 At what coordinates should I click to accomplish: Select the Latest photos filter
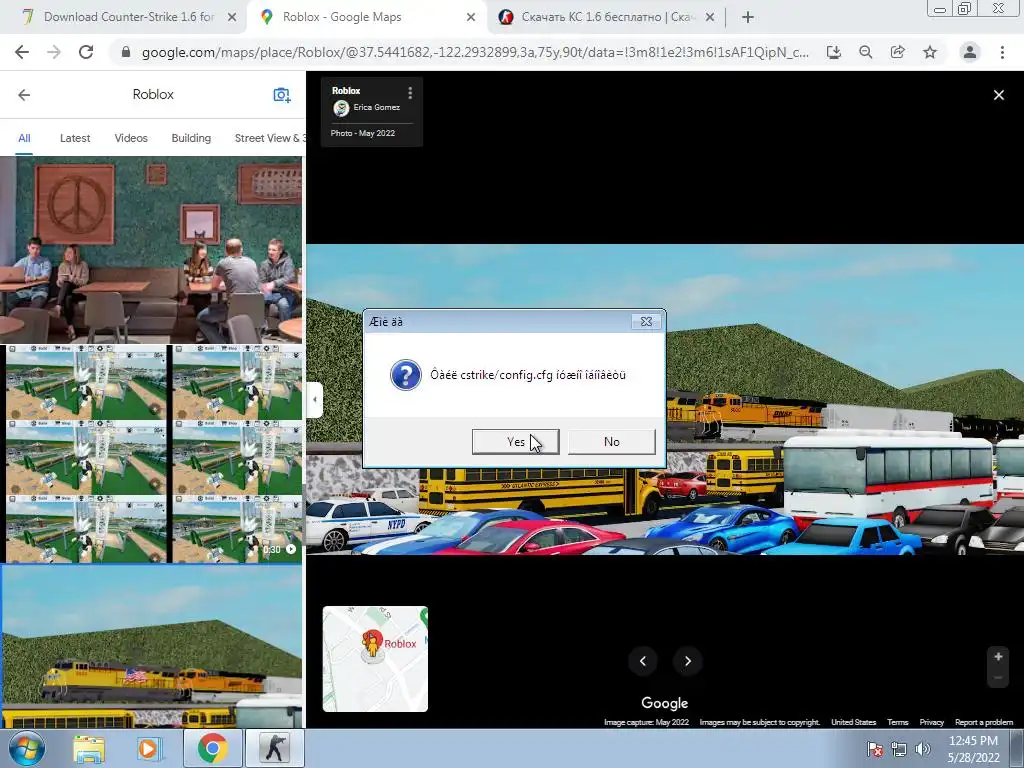75,138
